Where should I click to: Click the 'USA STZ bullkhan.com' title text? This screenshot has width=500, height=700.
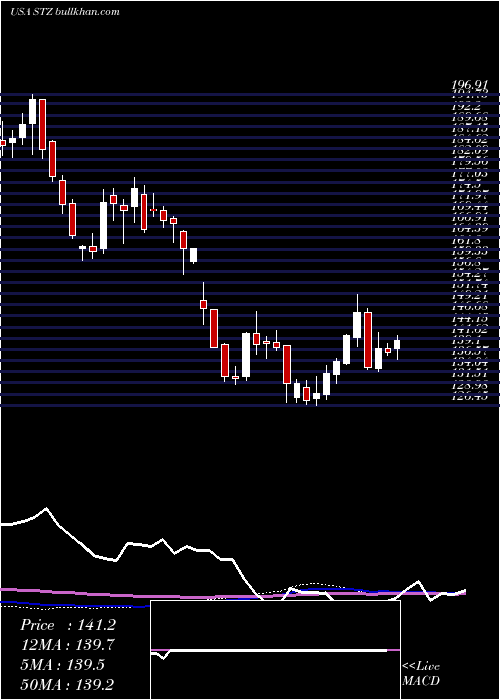coord(65,12)
